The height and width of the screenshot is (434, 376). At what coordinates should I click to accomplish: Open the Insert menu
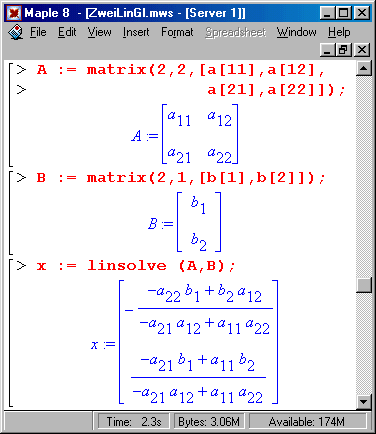(x=136, y=32)
